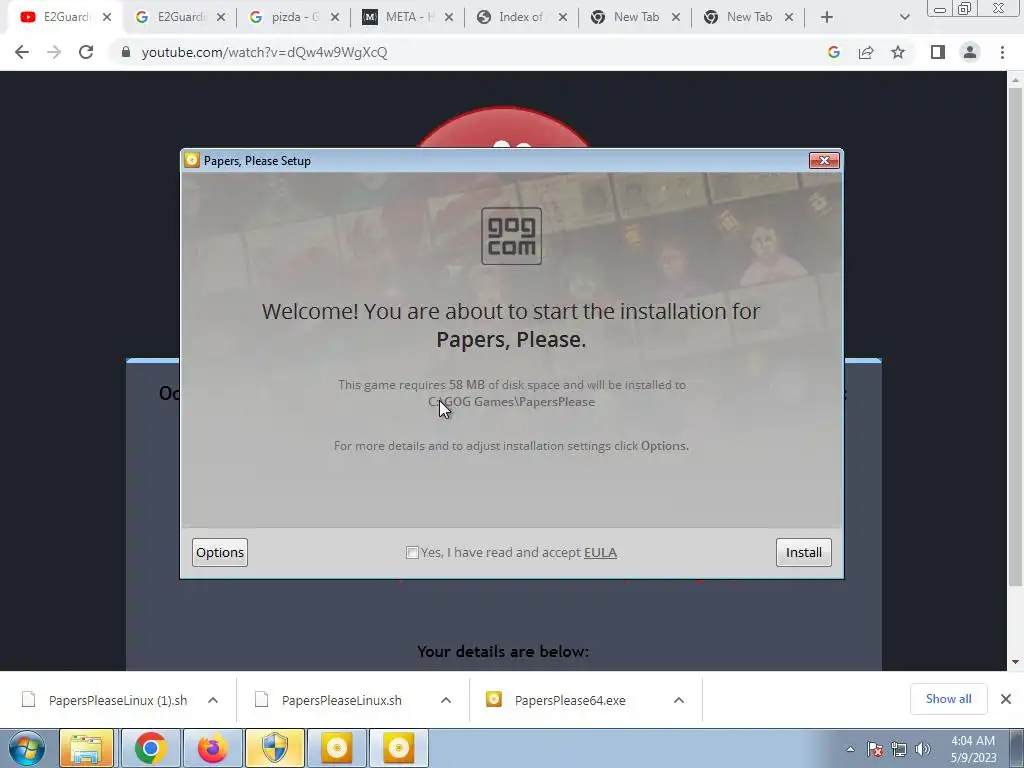
Task: Switch to the YouTube E2Guardian tab
Action: (65, 17)
